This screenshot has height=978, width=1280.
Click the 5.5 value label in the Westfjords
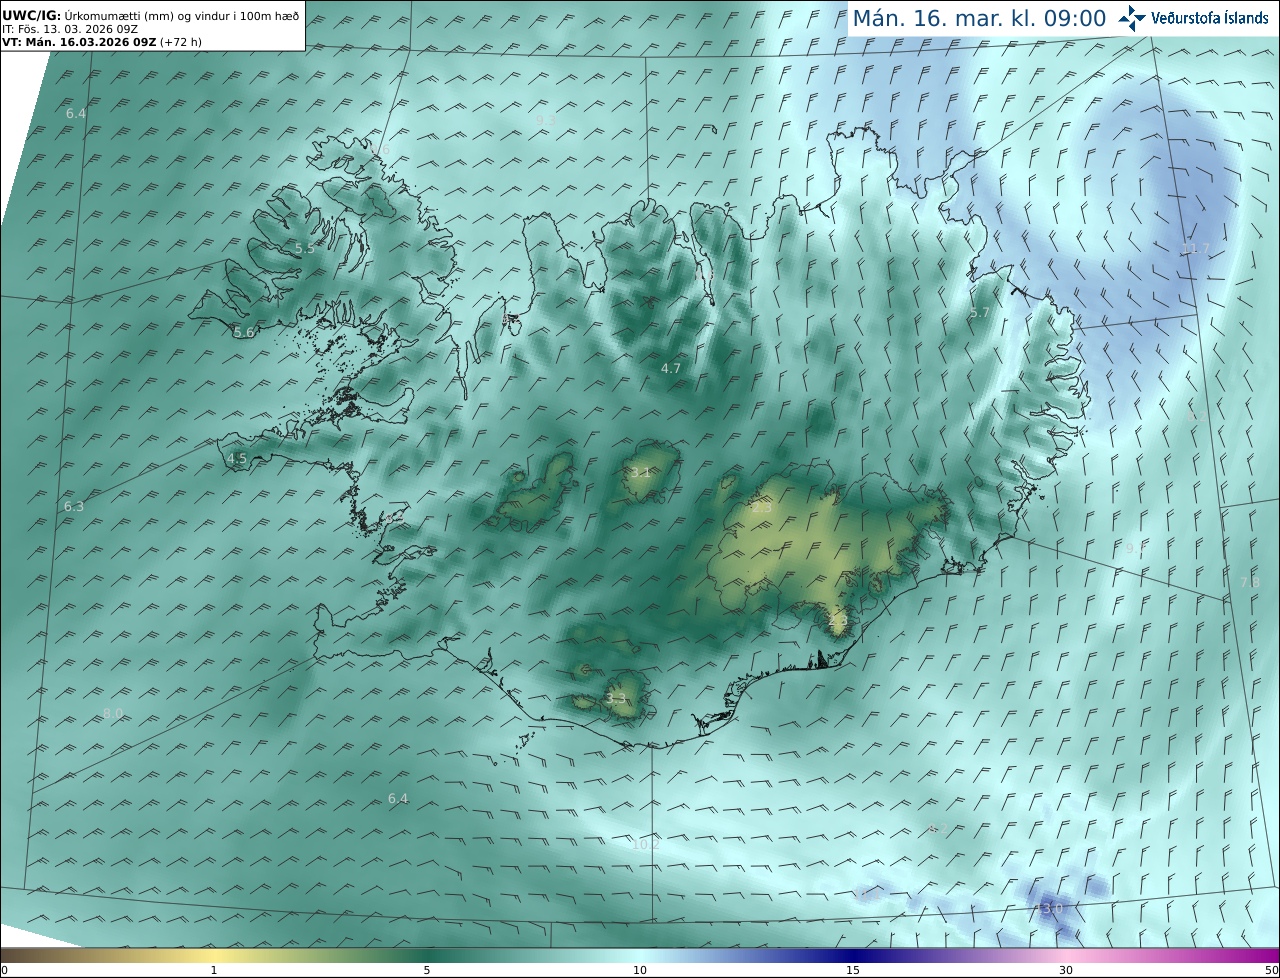click(x=305, y=249)
